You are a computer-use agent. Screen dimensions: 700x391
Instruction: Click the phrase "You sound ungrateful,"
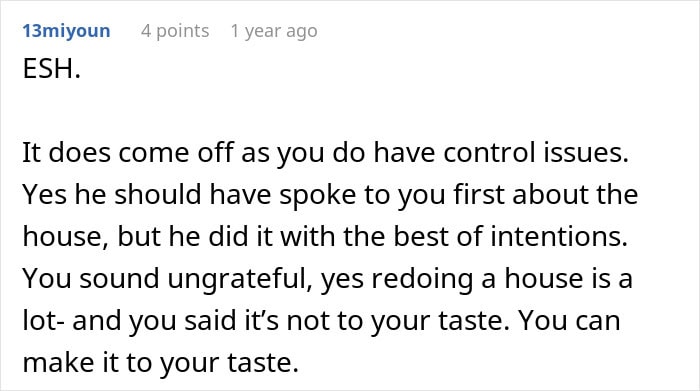tap(167, 279)
